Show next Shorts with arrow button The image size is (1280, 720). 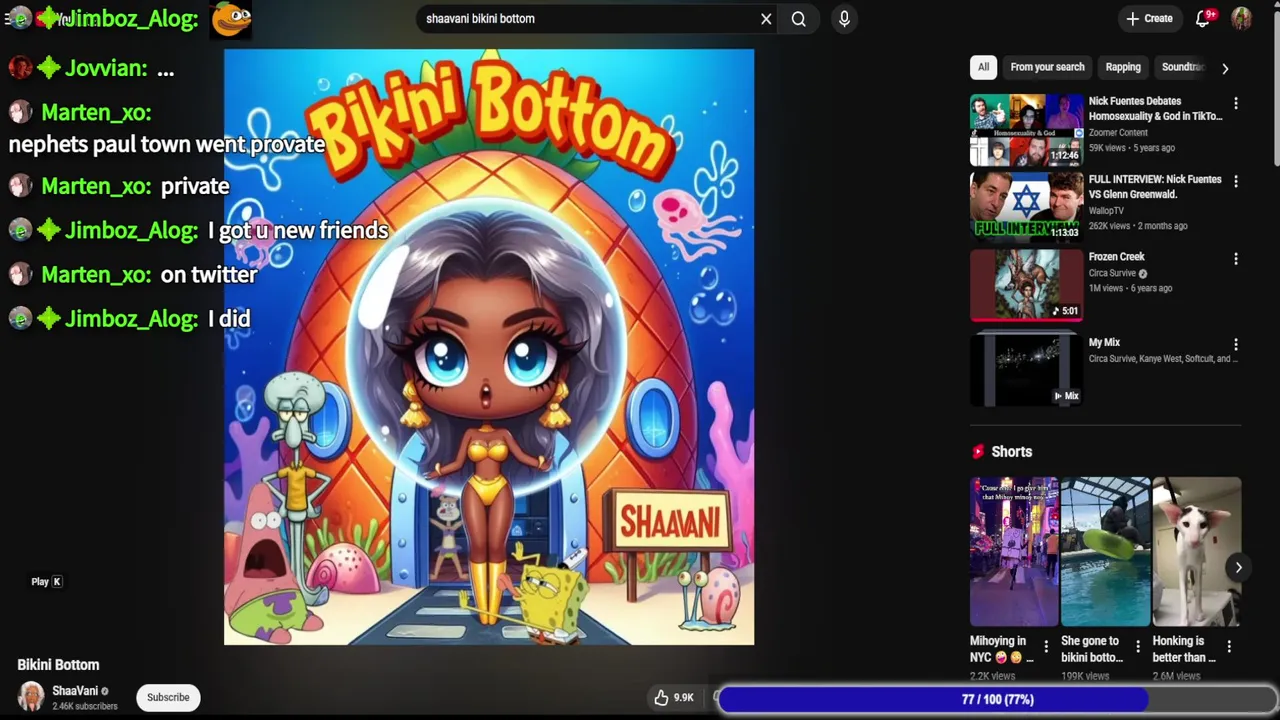[x=1238, y=568]
